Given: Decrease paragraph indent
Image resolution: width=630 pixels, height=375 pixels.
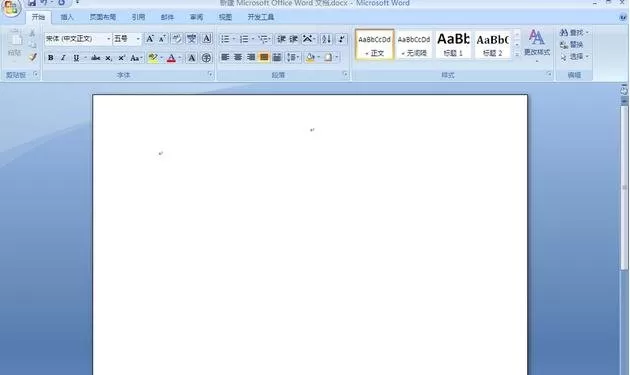Looking at the screenshot, I should 281,39.
